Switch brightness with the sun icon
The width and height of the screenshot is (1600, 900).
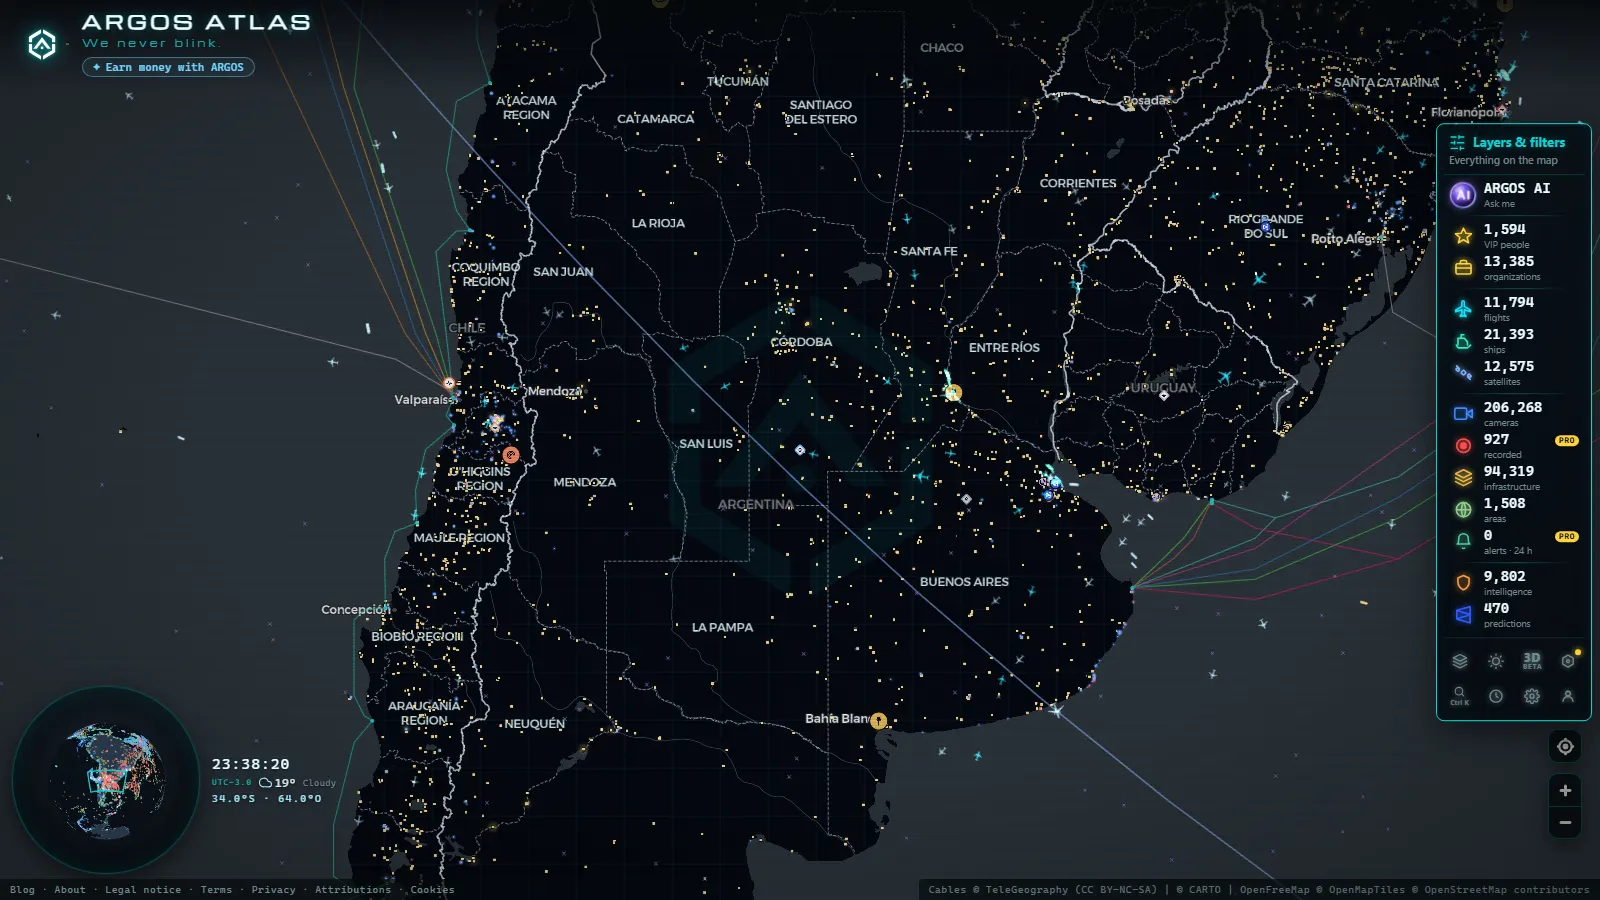(x=1496, y=661)
